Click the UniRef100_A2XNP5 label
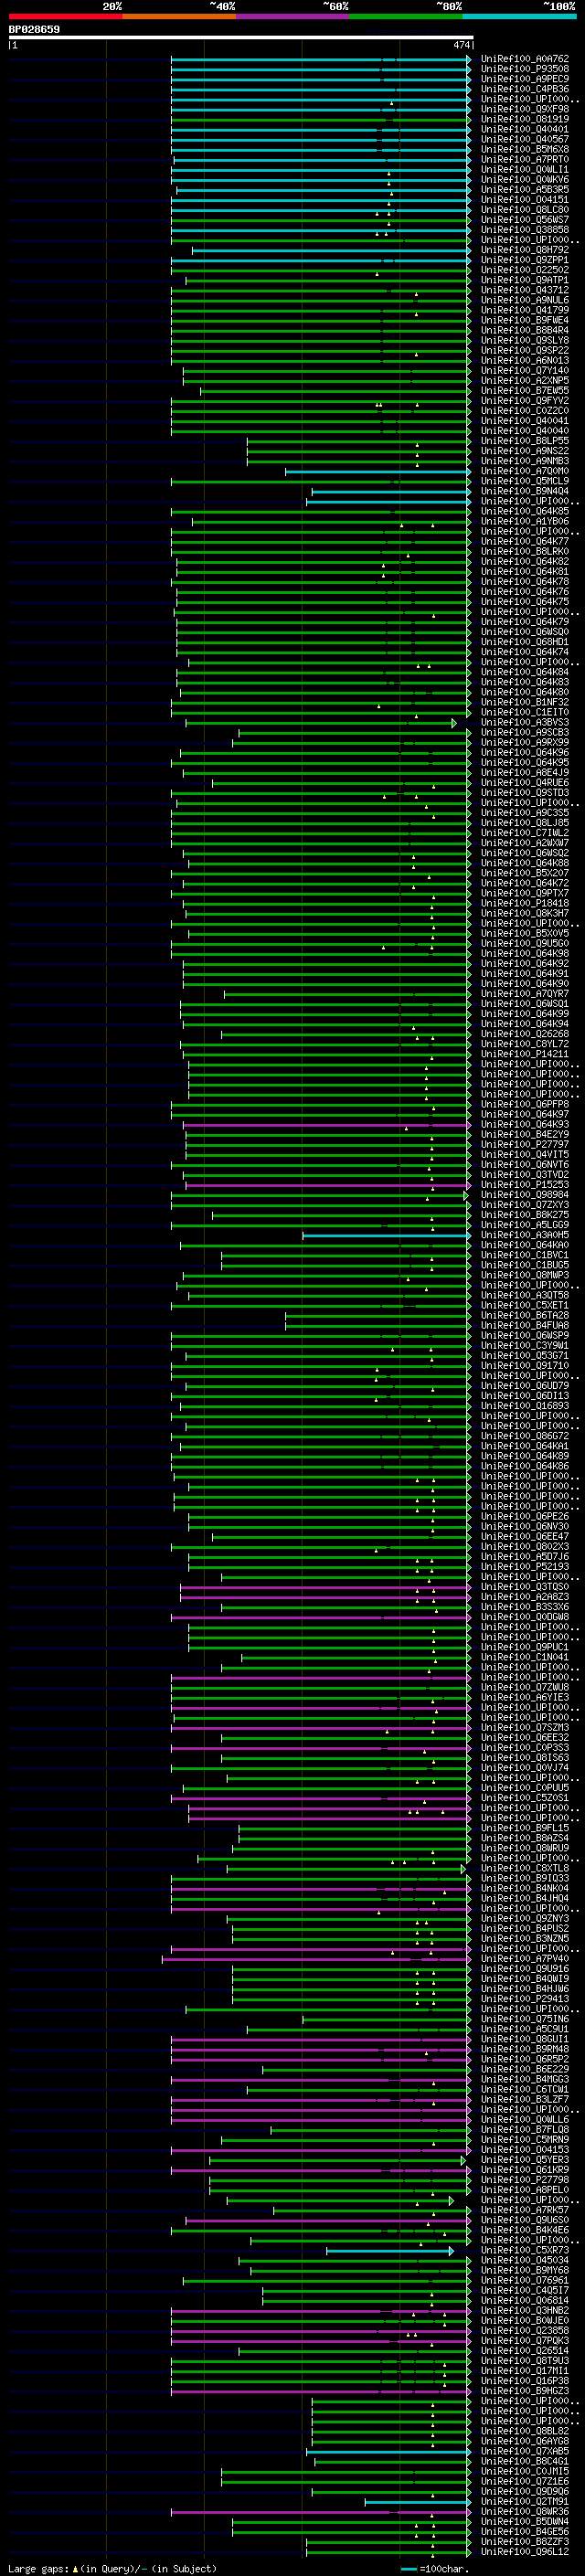585x2576 pixels. (x=525, y=380)
